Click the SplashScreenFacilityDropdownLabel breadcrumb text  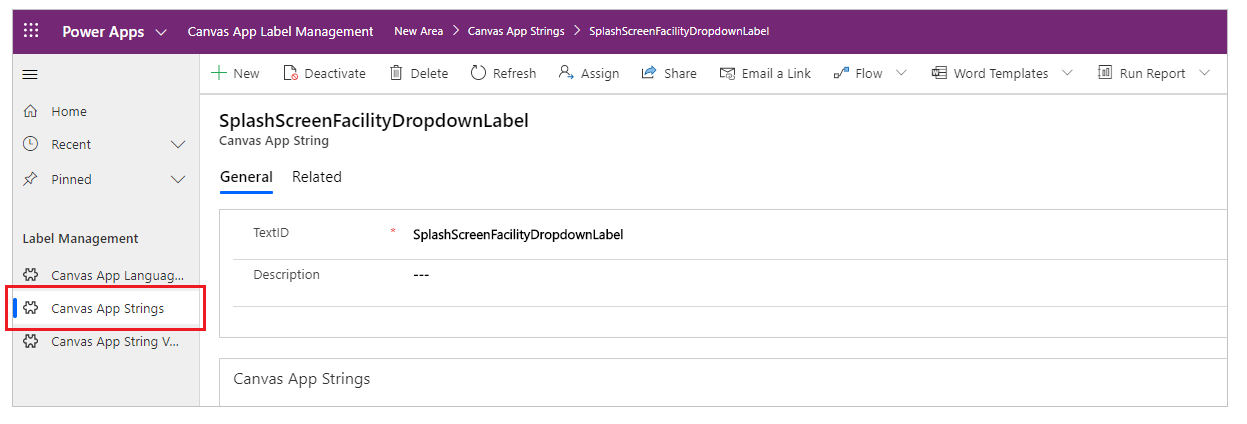(679, 31)
